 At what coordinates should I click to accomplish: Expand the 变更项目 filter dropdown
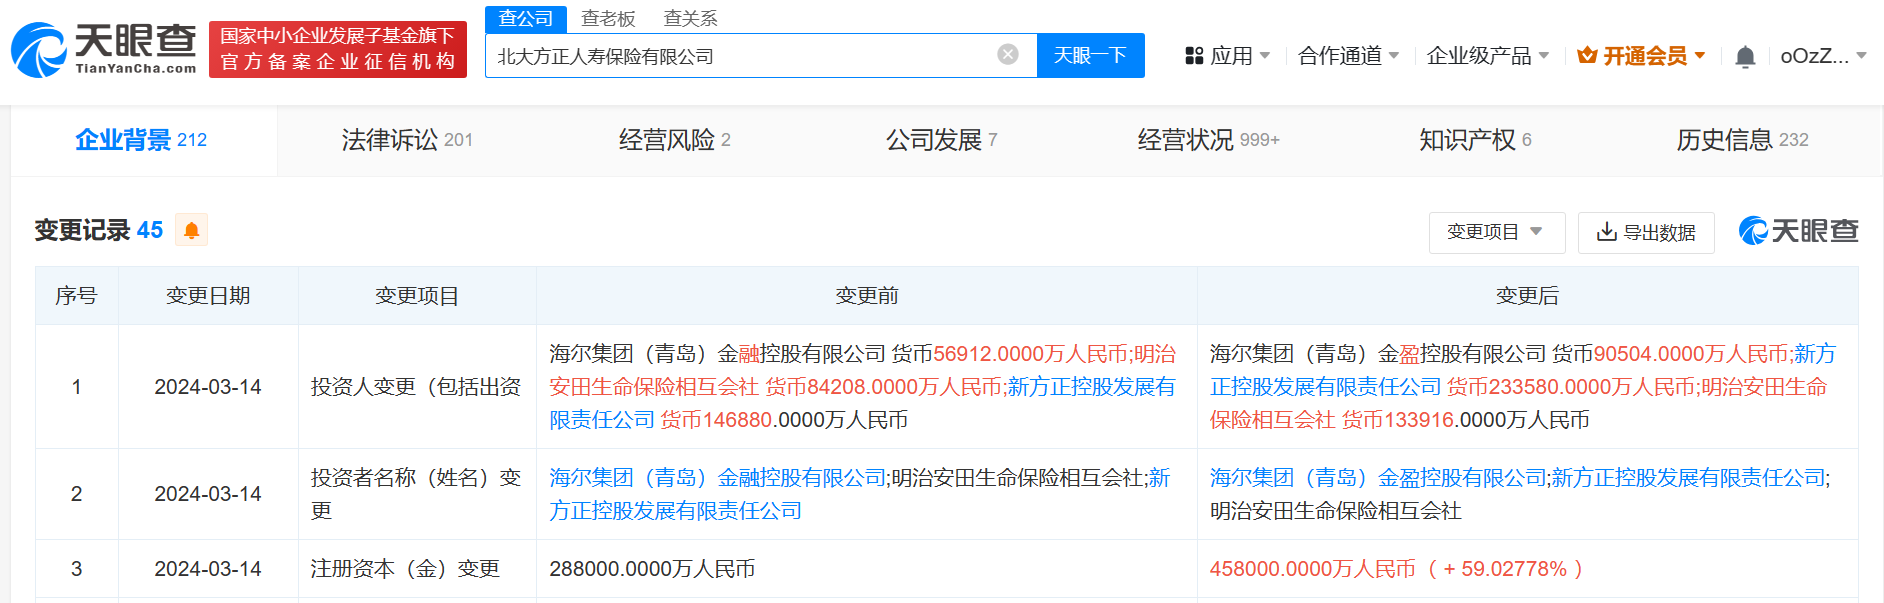click(x=1493, y=232)
